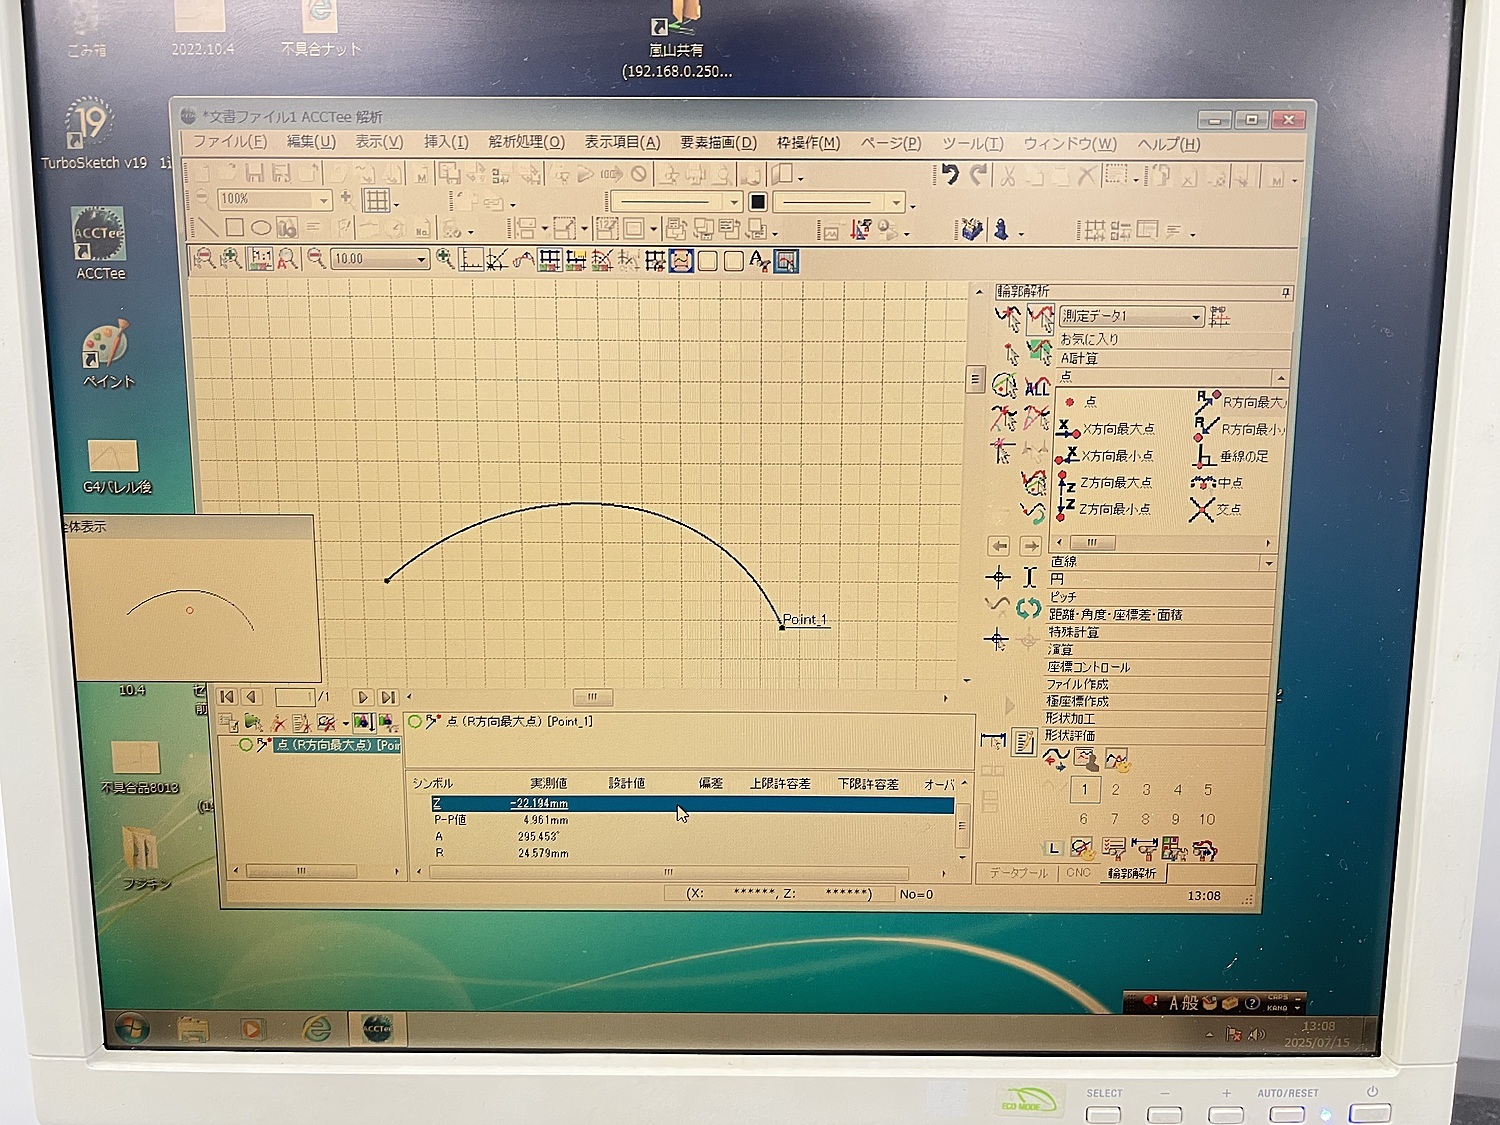Select the ellipse drawing tool
Viewport: 1500px width, 1125px height.
[x=260, y=228]
